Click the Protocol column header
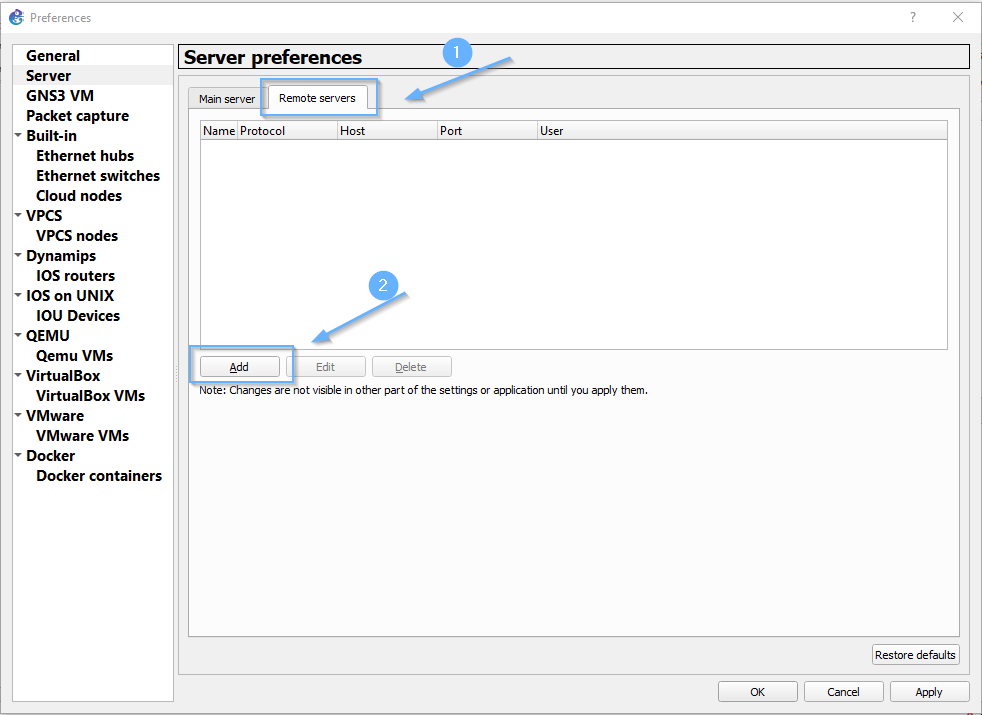Image resolution: width=982 pixels, height=715 pixels. (x=286, y=131)
